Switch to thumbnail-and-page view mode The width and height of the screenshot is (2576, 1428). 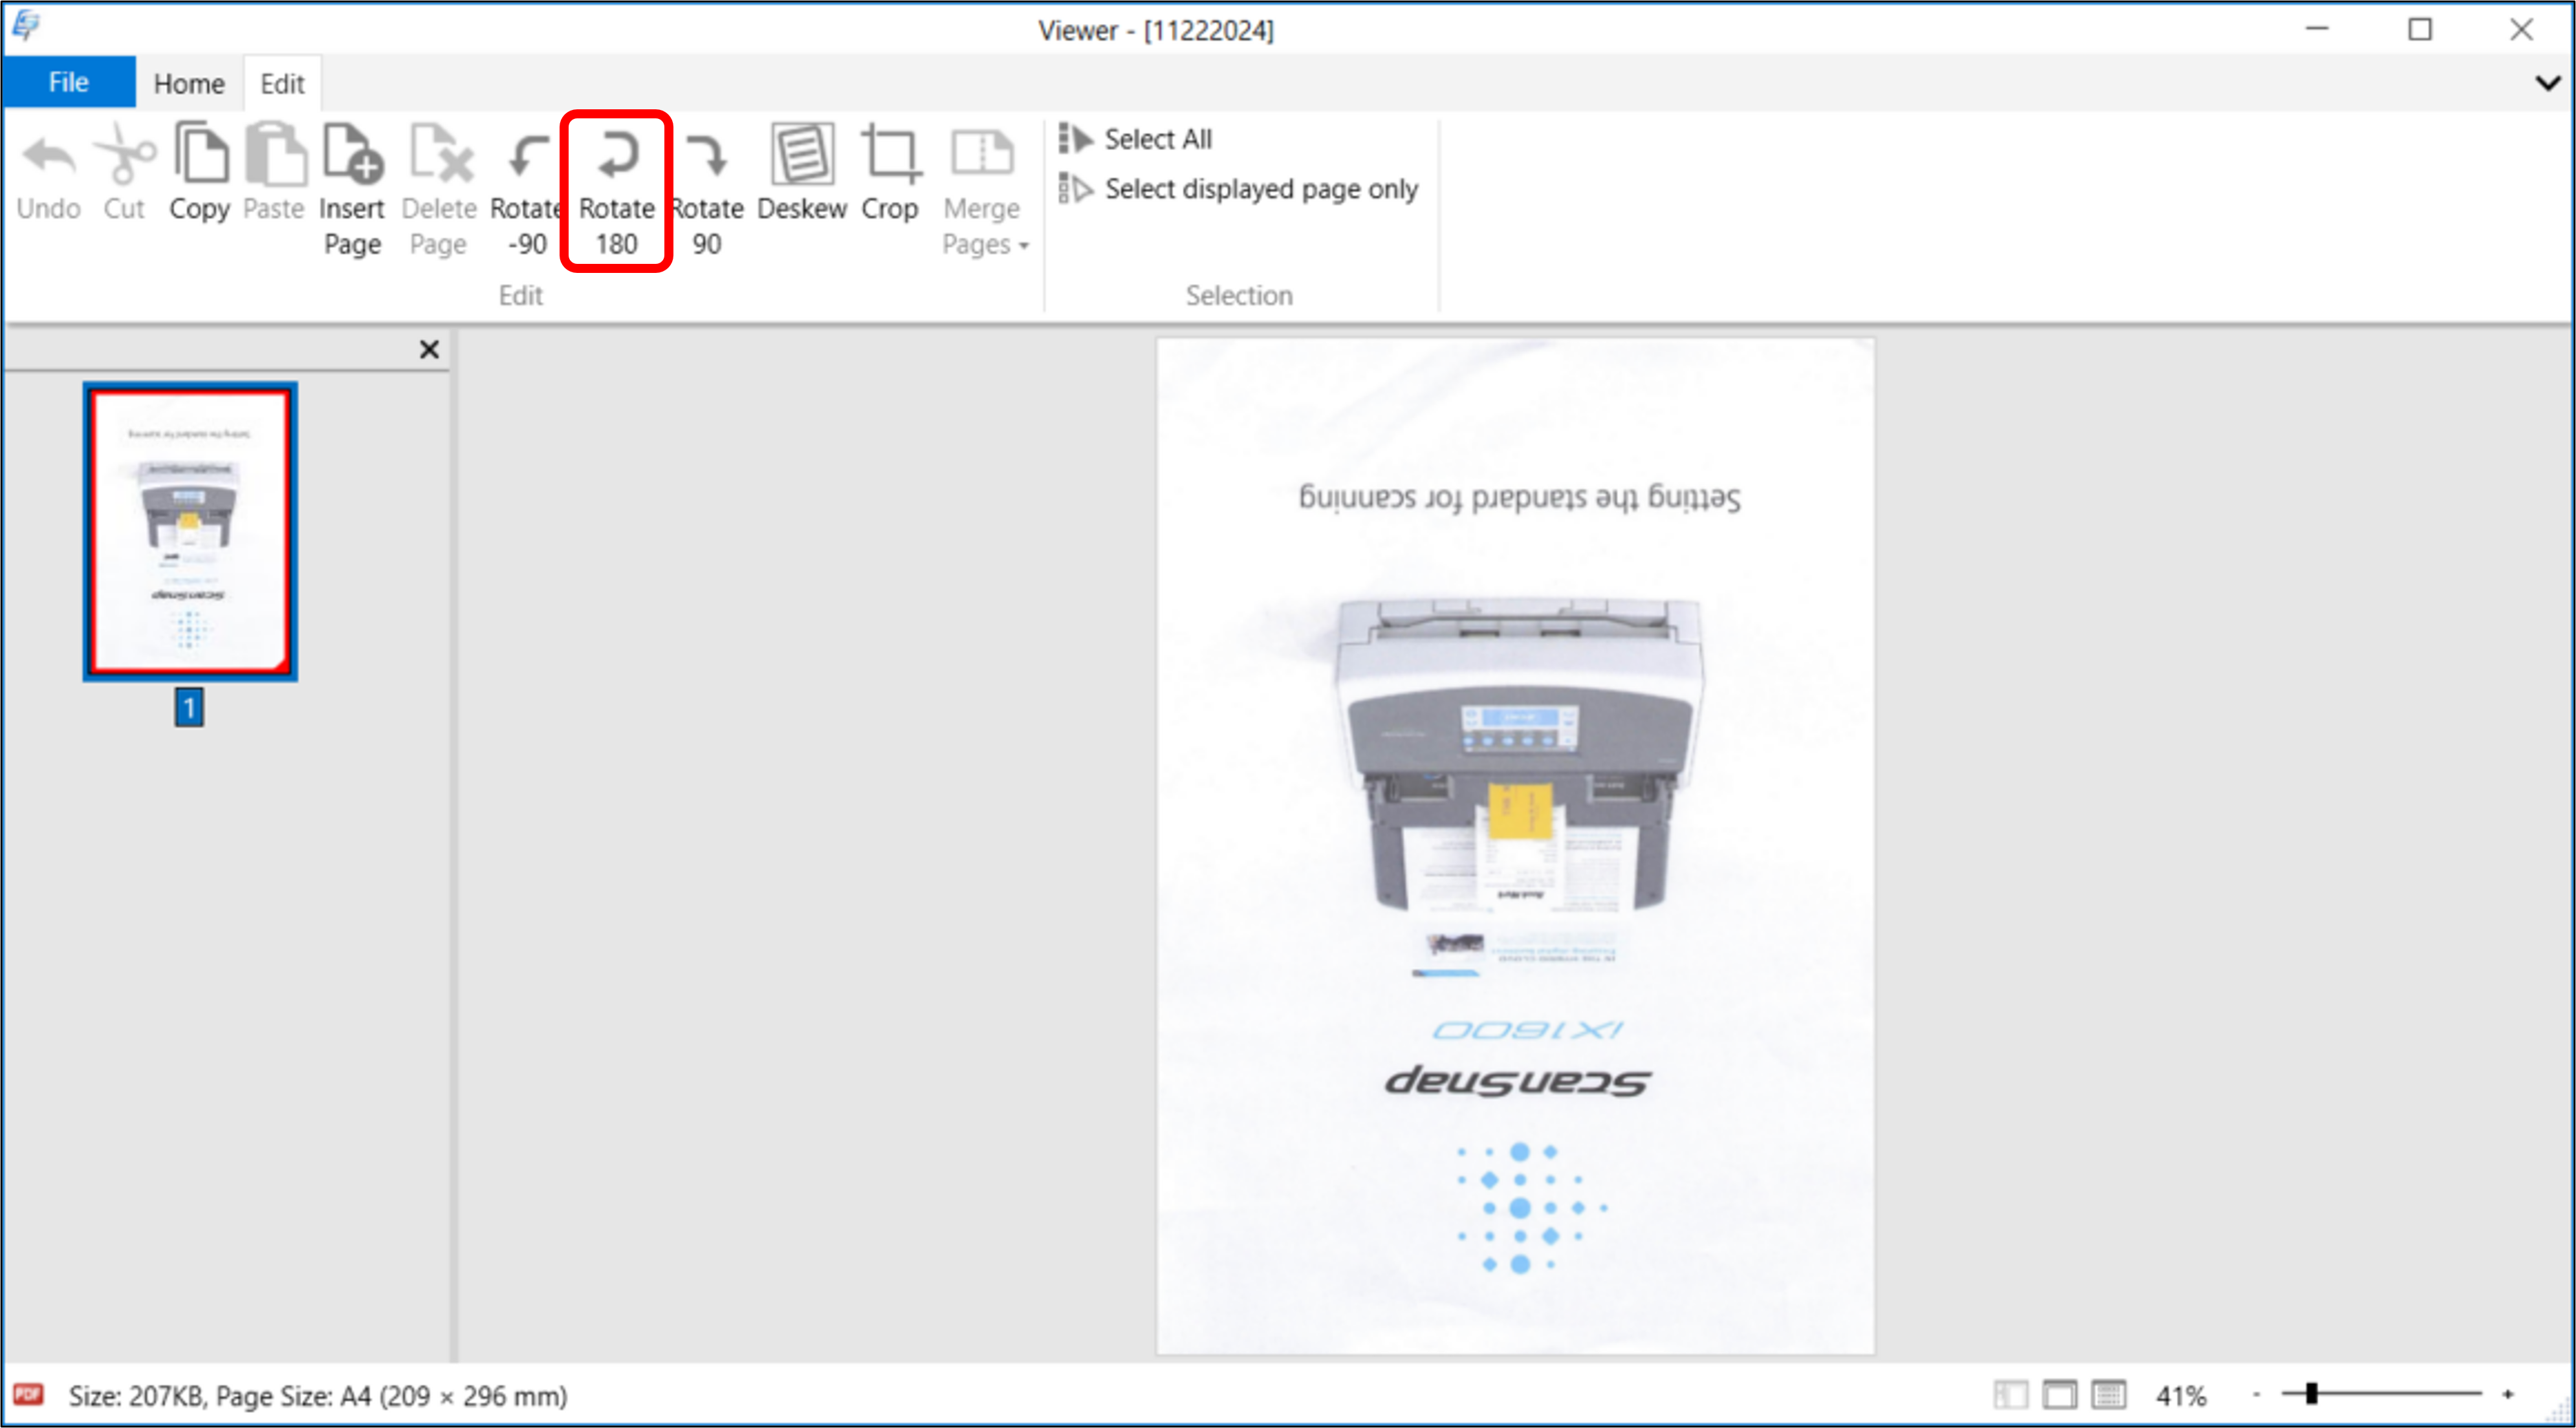[2010, 1395]
